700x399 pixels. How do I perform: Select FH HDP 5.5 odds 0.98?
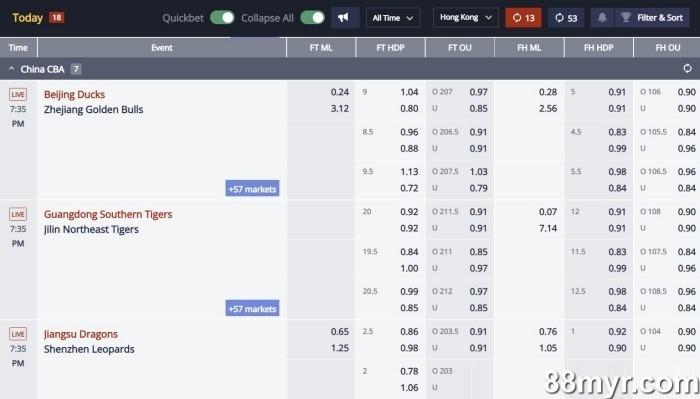[617, 172]
